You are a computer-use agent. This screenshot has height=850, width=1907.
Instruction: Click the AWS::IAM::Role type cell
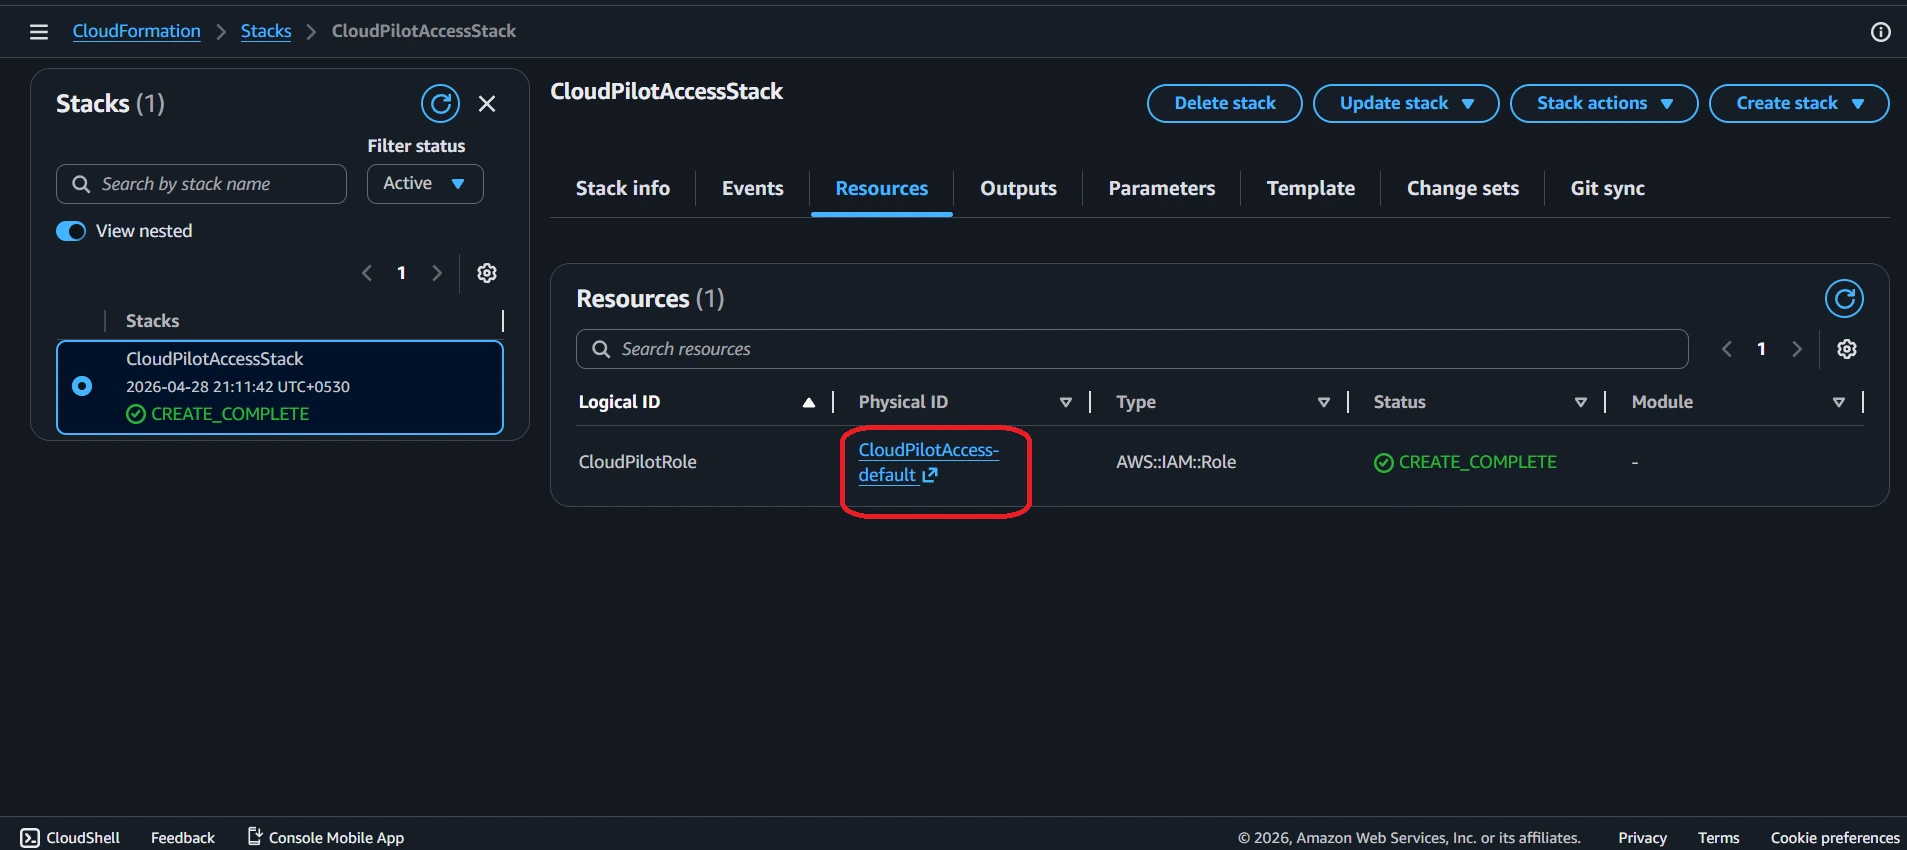click(1176, 462)
